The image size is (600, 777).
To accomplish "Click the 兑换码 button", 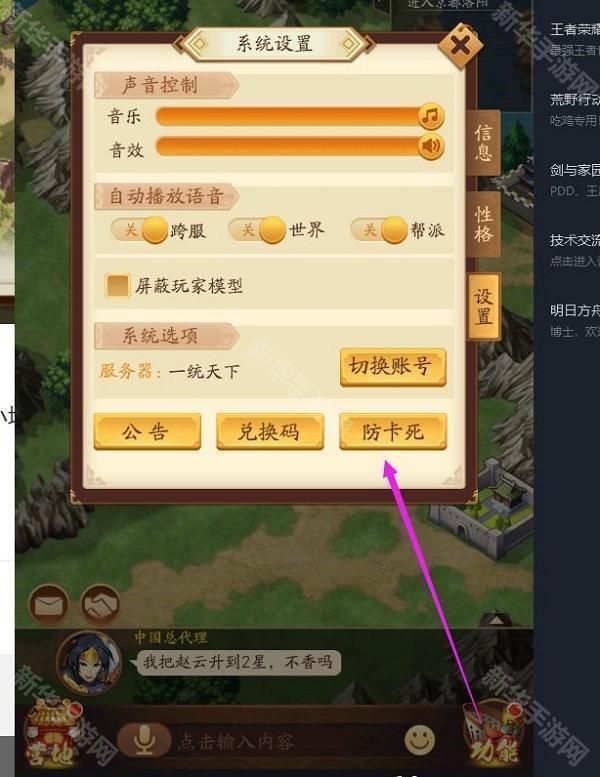I will pos(270,432).
